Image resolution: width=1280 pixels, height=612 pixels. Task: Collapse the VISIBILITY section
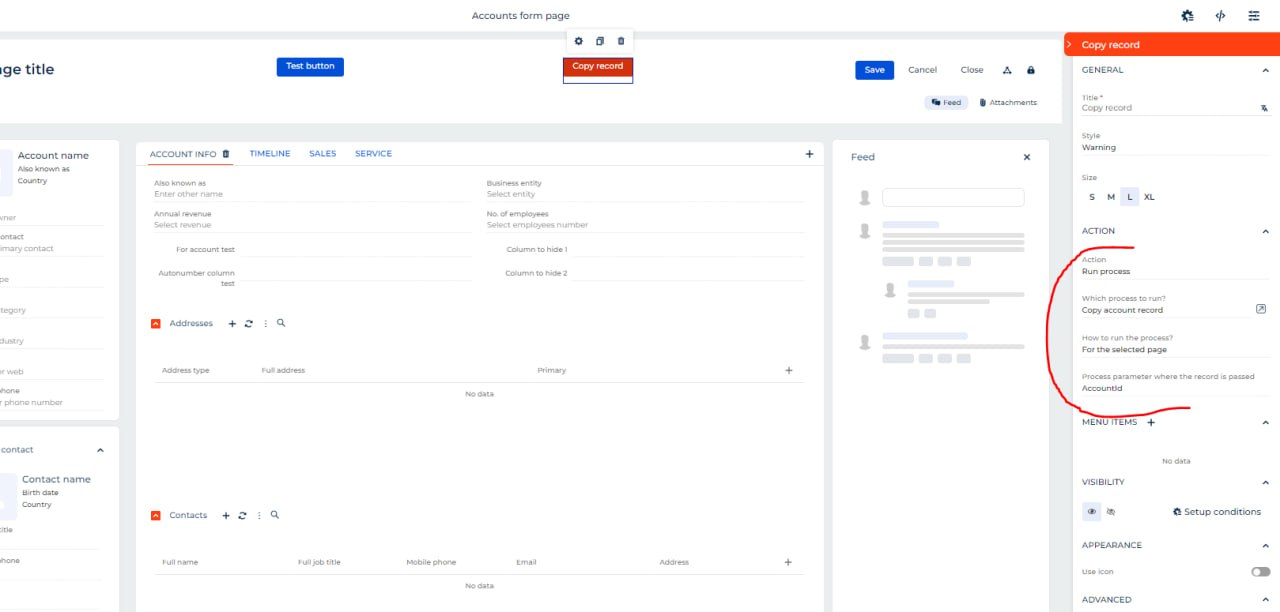[x=1265, y=482]
